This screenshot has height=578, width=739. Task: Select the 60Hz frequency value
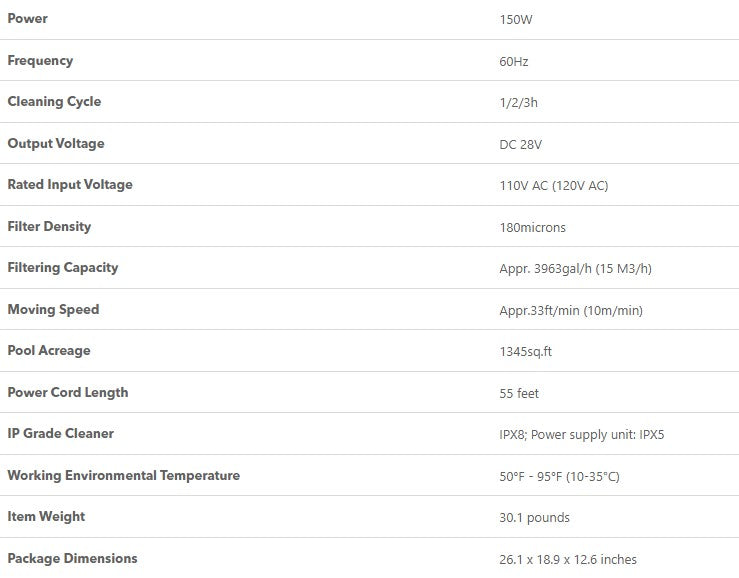514,62
